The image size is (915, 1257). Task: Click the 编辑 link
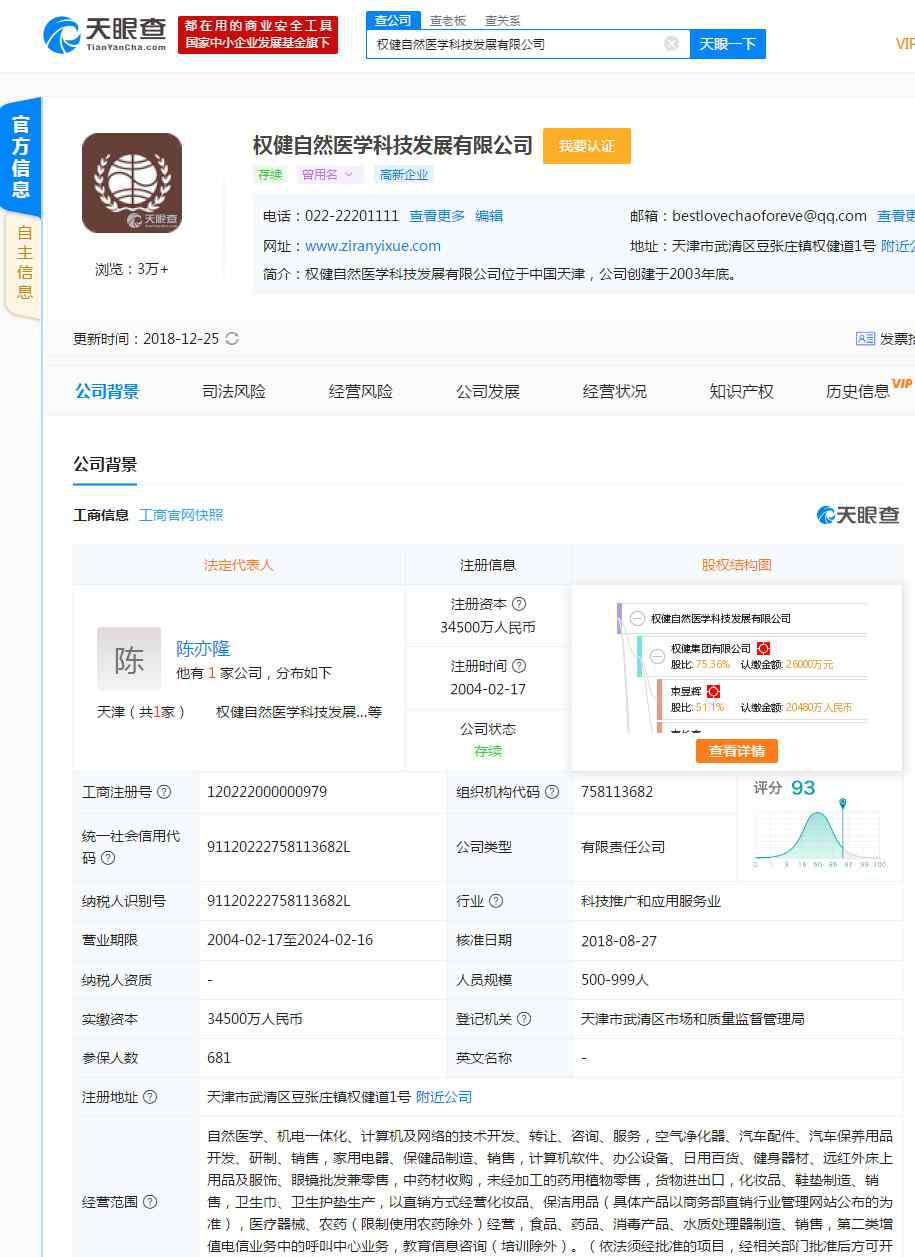pos(489,216)
